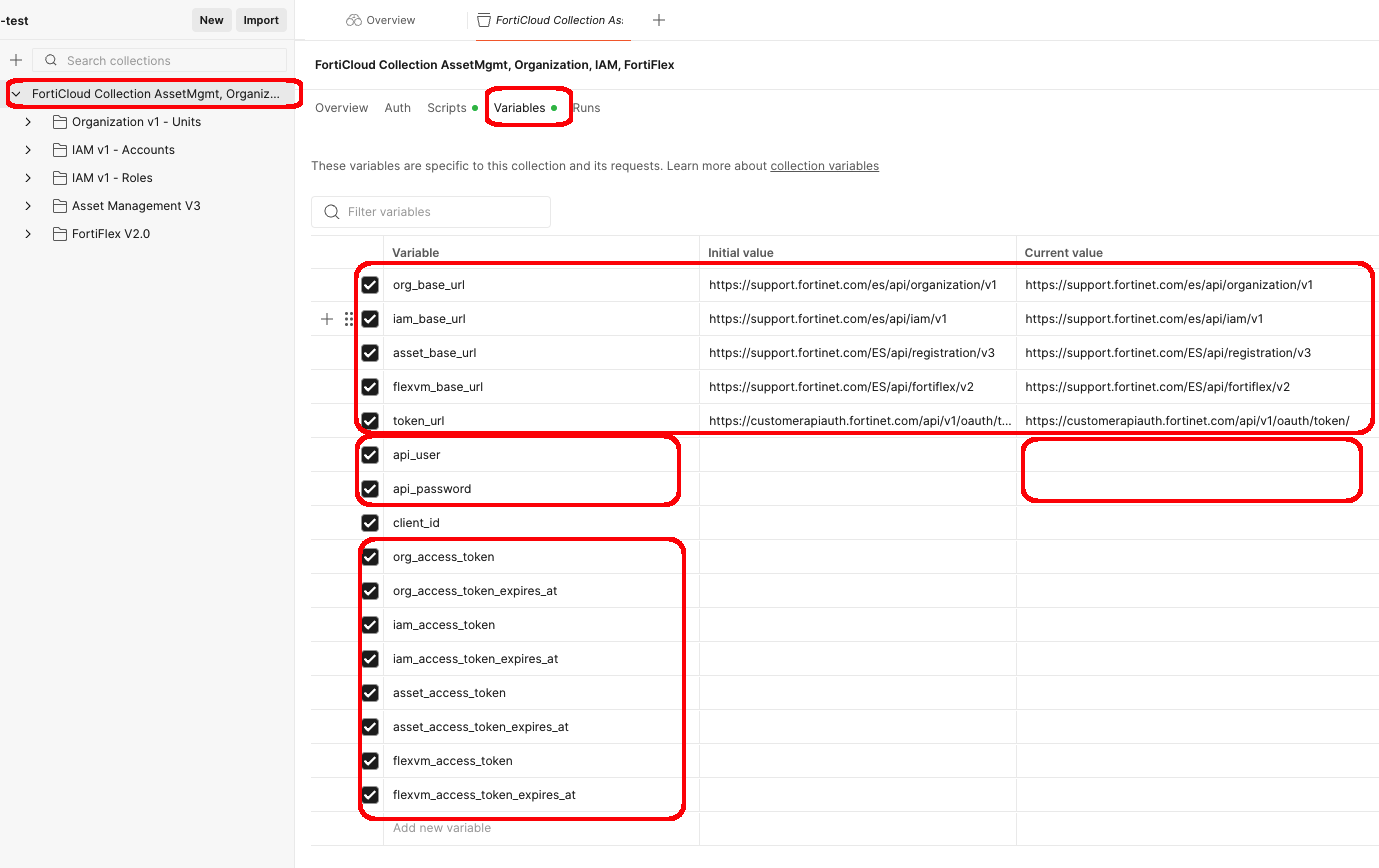Toggle asset_access_token_expires_at checkbox
Screen dimensions: 1379x868
[x=370, y=727]
